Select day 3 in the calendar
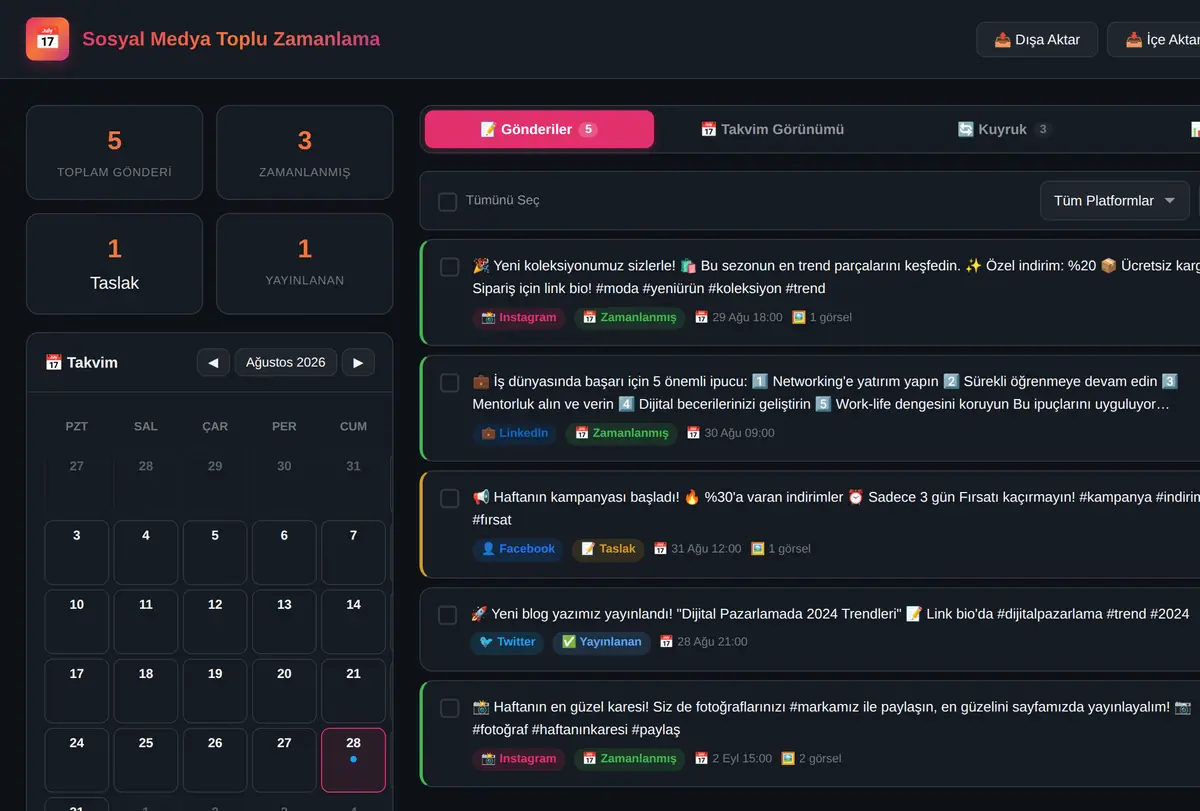 [x=77, y=553]
